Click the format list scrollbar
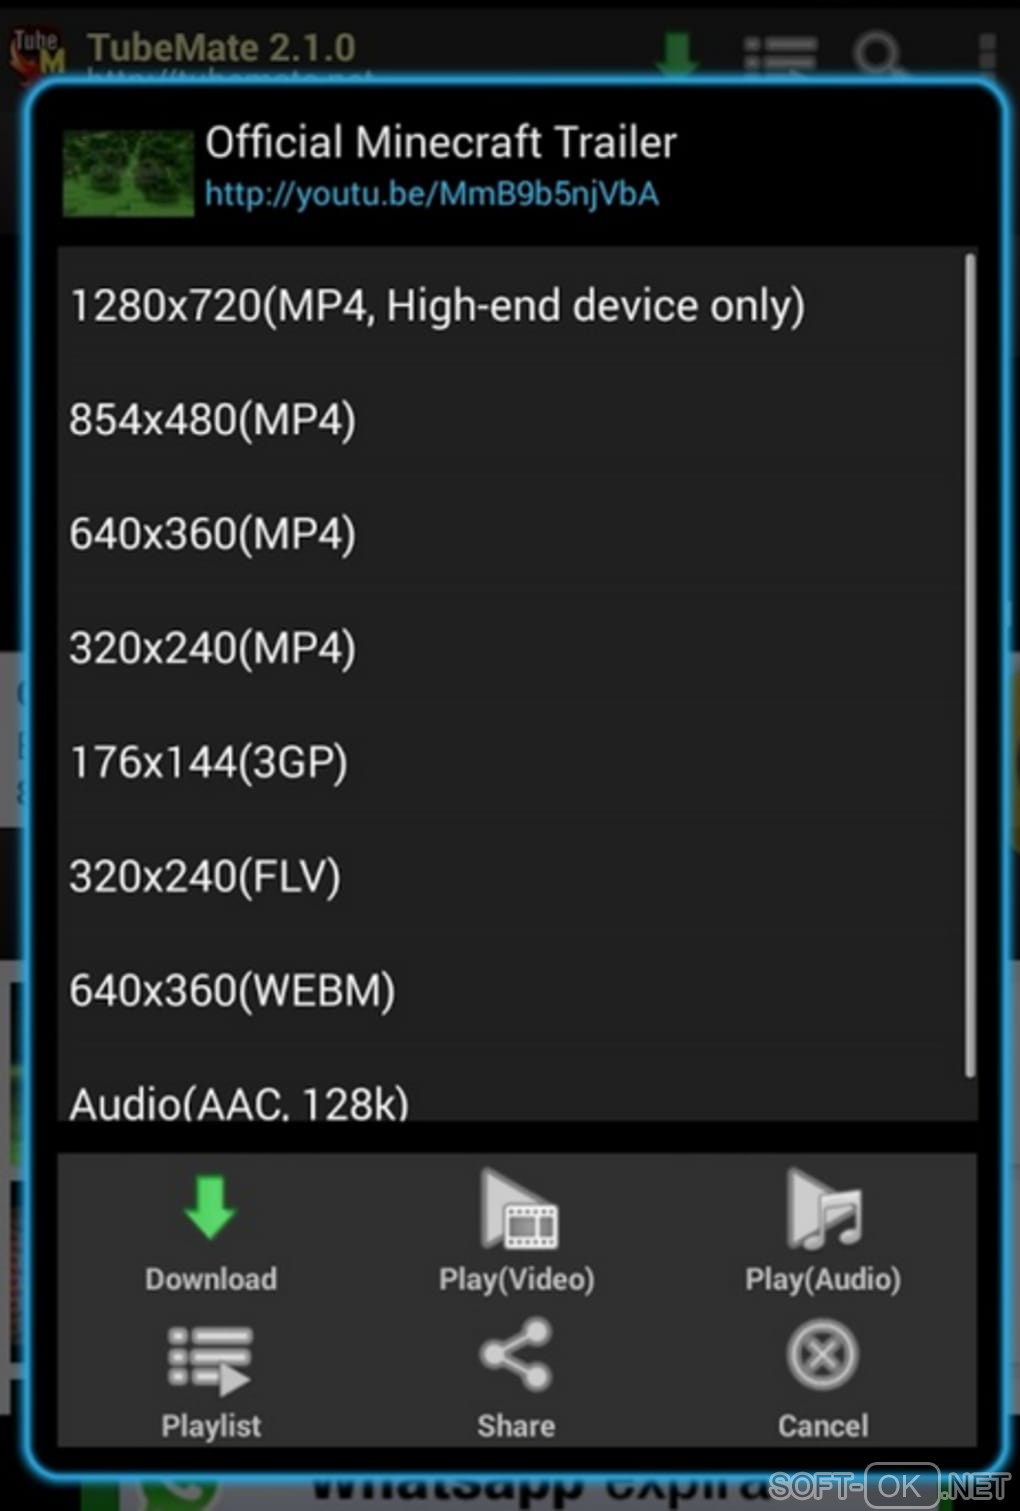The height and width of the screenshot is (1511, 1020). click(x=969, y=665)
